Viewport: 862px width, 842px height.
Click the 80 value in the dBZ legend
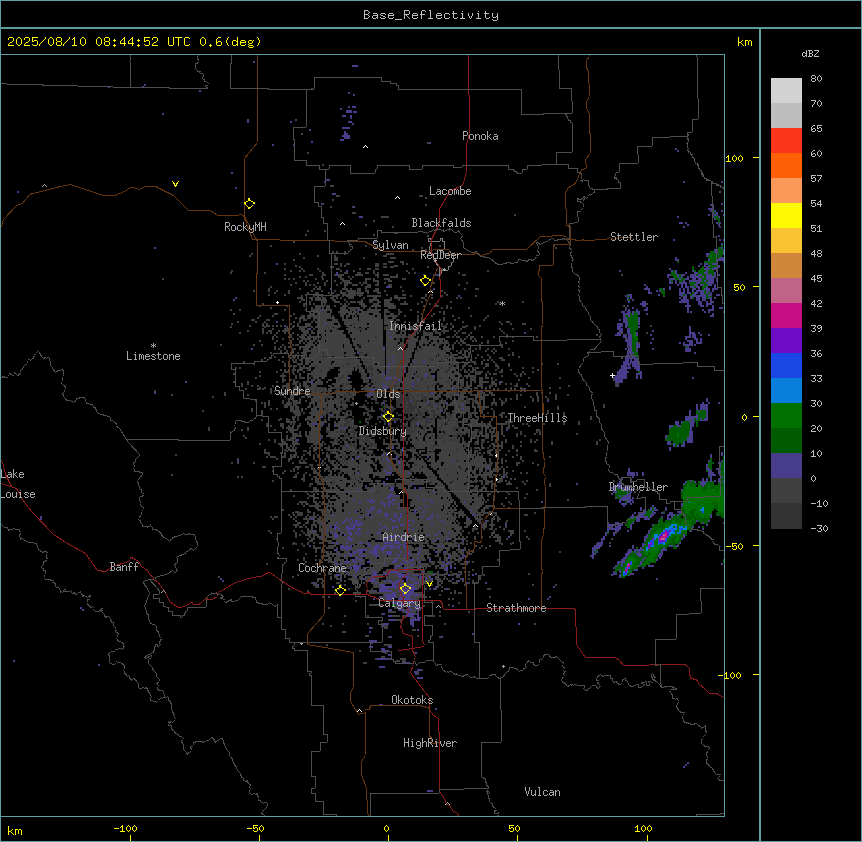point(816,79)
